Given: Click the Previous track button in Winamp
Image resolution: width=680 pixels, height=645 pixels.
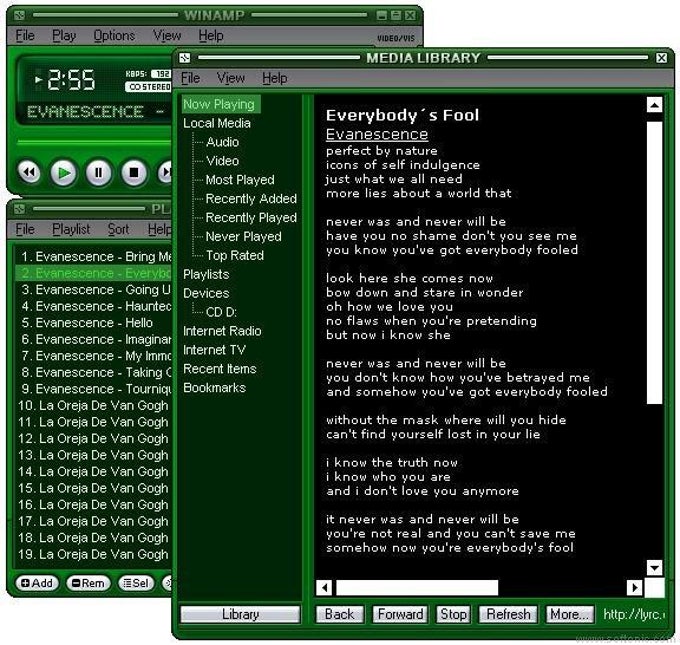Looking at the screenshot, I should pyautogui.click(x=29, y=173).
